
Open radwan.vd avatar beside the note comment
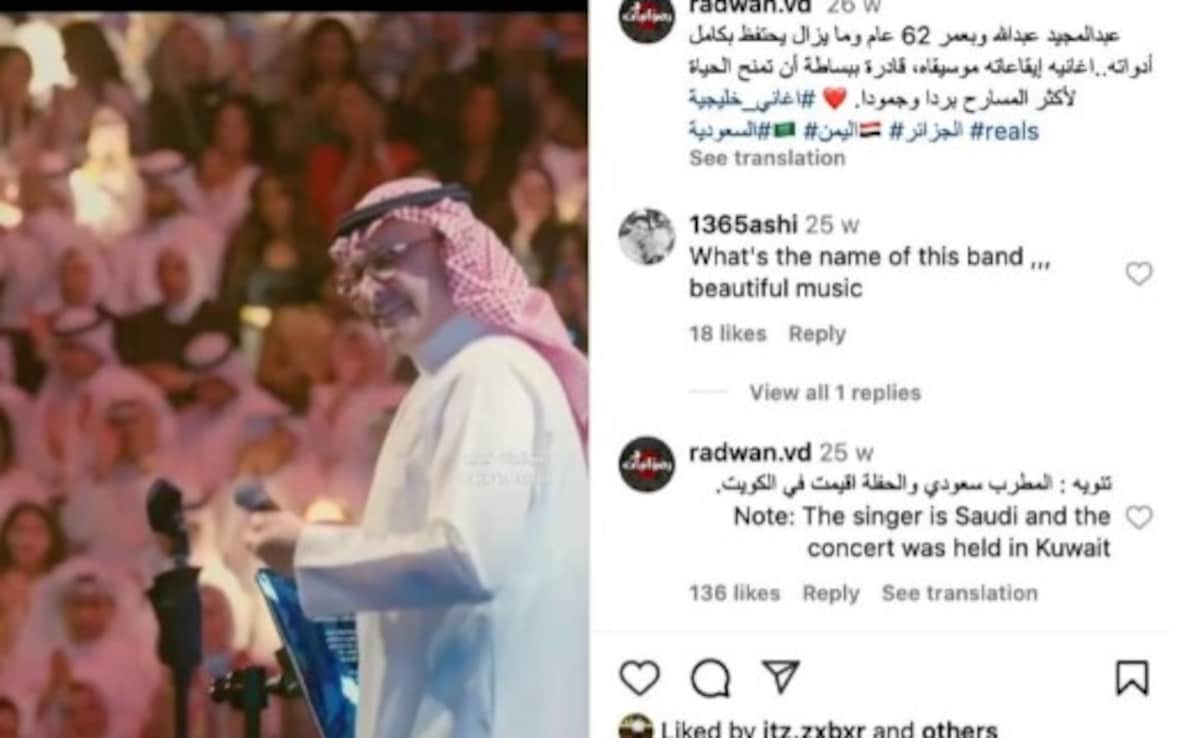646,464
